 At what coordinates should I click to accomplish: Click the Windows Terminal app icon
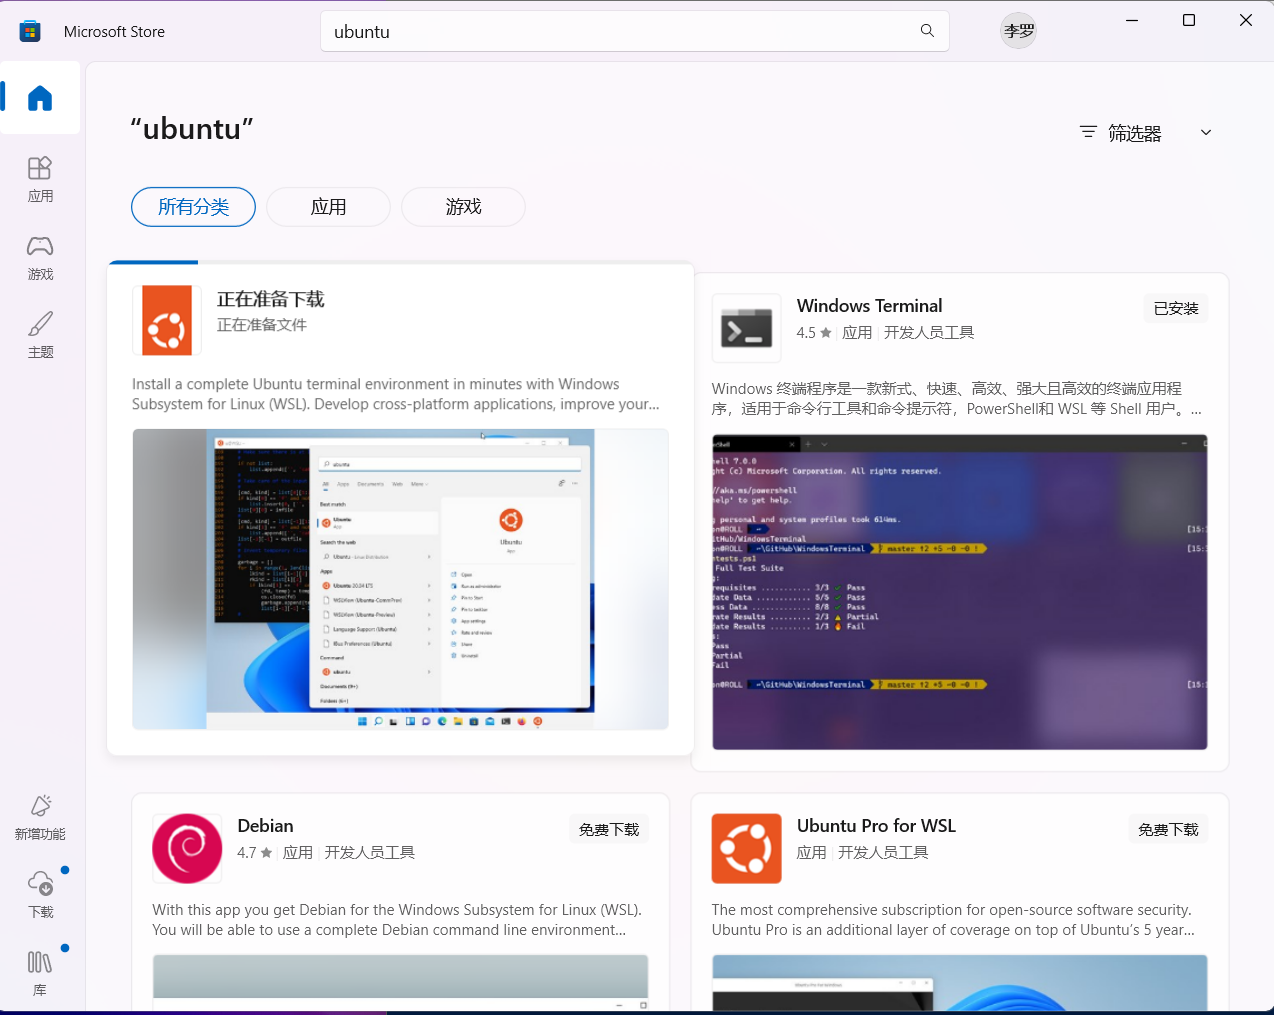point(747,328)
